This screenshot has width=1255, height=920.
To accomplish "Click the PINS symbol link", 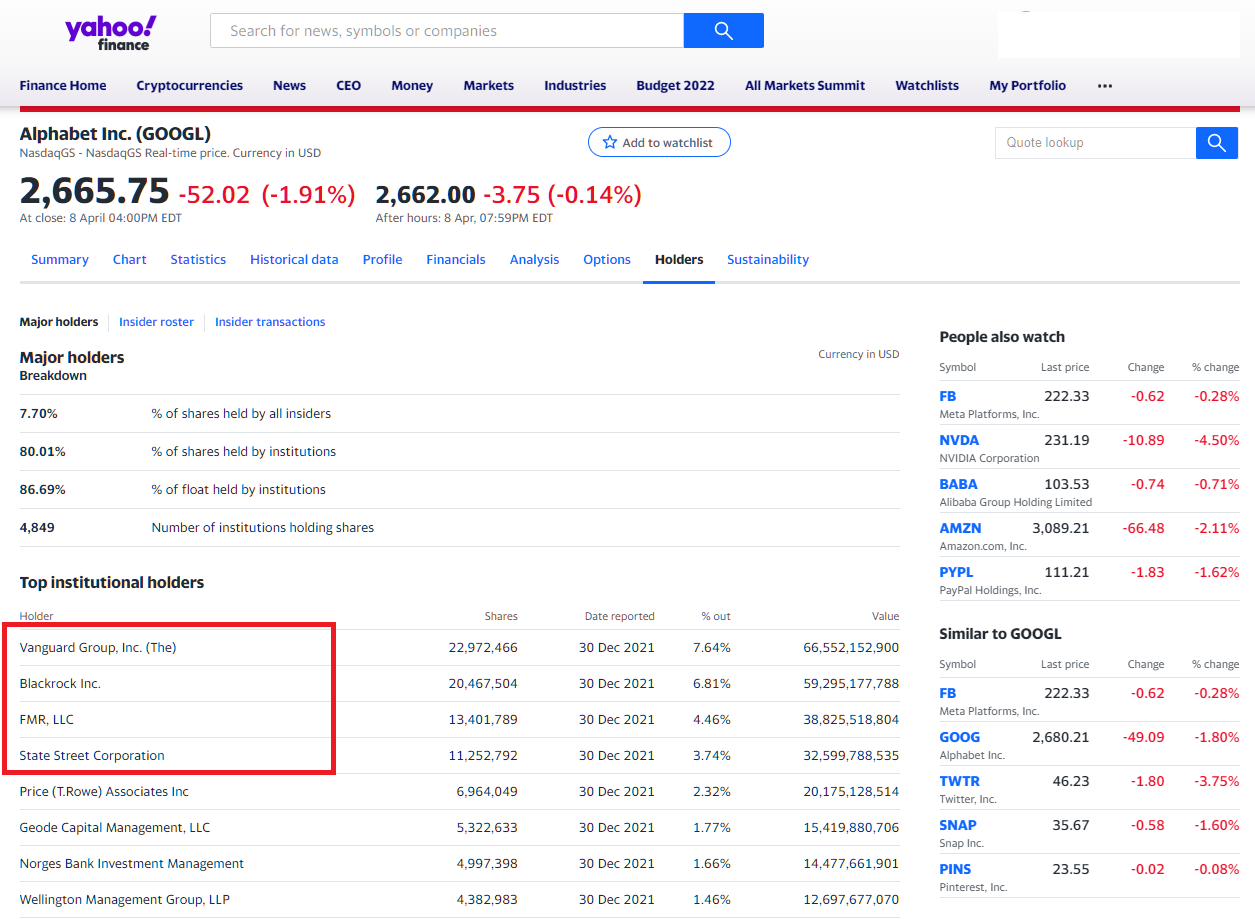I will tap(955, 870).
